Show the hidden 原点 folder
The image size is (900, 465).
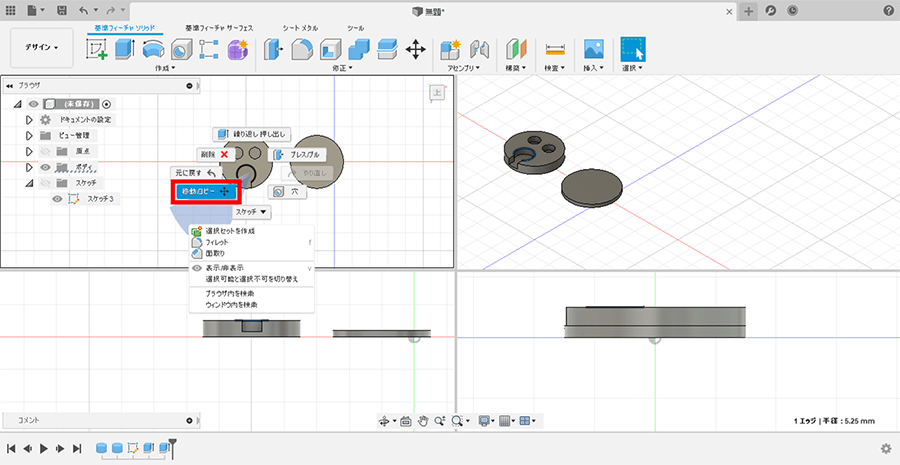coord(45,151)
